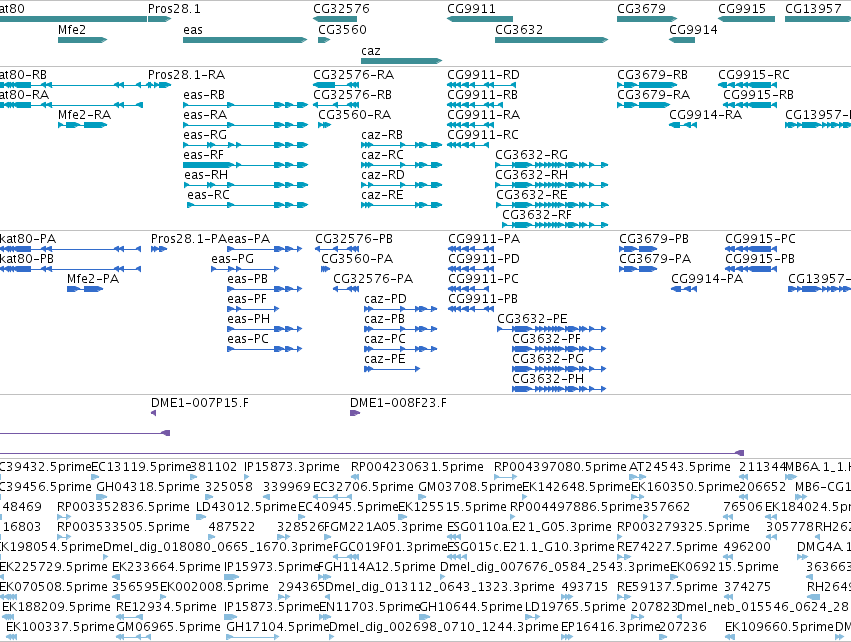Click transcript caz-RE
Image resolution: width=851 pixels, height=642 pixels.
(x=402, y=205)
